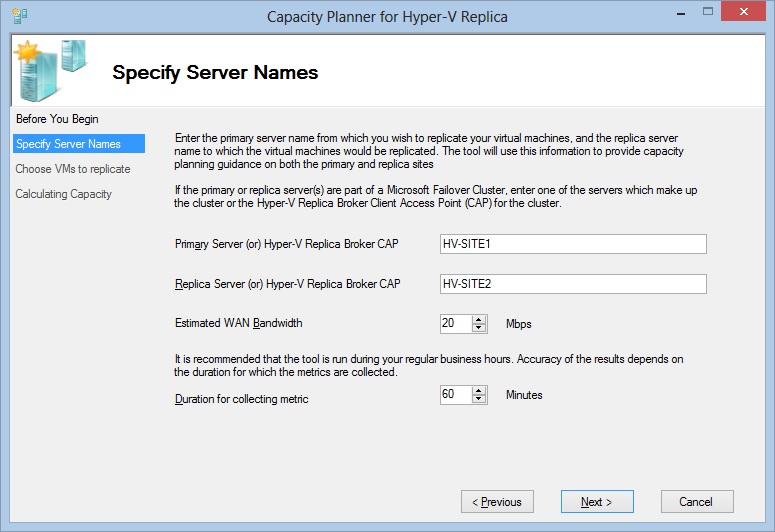Increase the metric collection duration
This screenshot has width=775, height=532.
pos(479,390)
